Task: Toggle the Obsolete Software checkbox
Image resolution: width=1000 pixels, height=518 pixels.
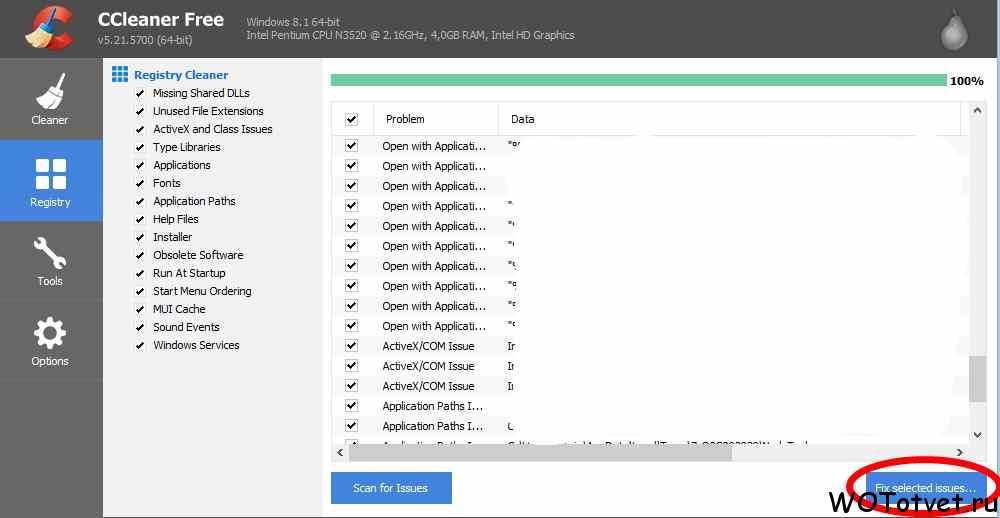Action: [140, 255]
